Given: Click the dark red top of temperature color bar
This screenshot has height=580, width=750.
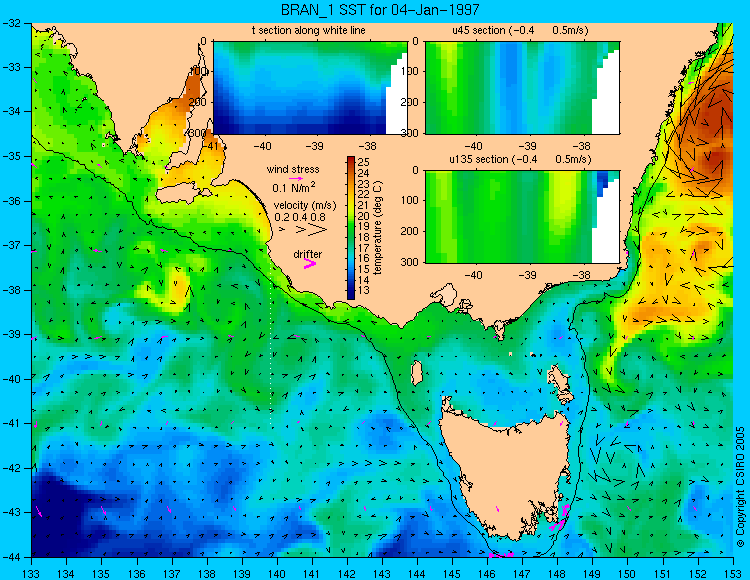Looking at the screenshot, I should (x=351, y=160).
